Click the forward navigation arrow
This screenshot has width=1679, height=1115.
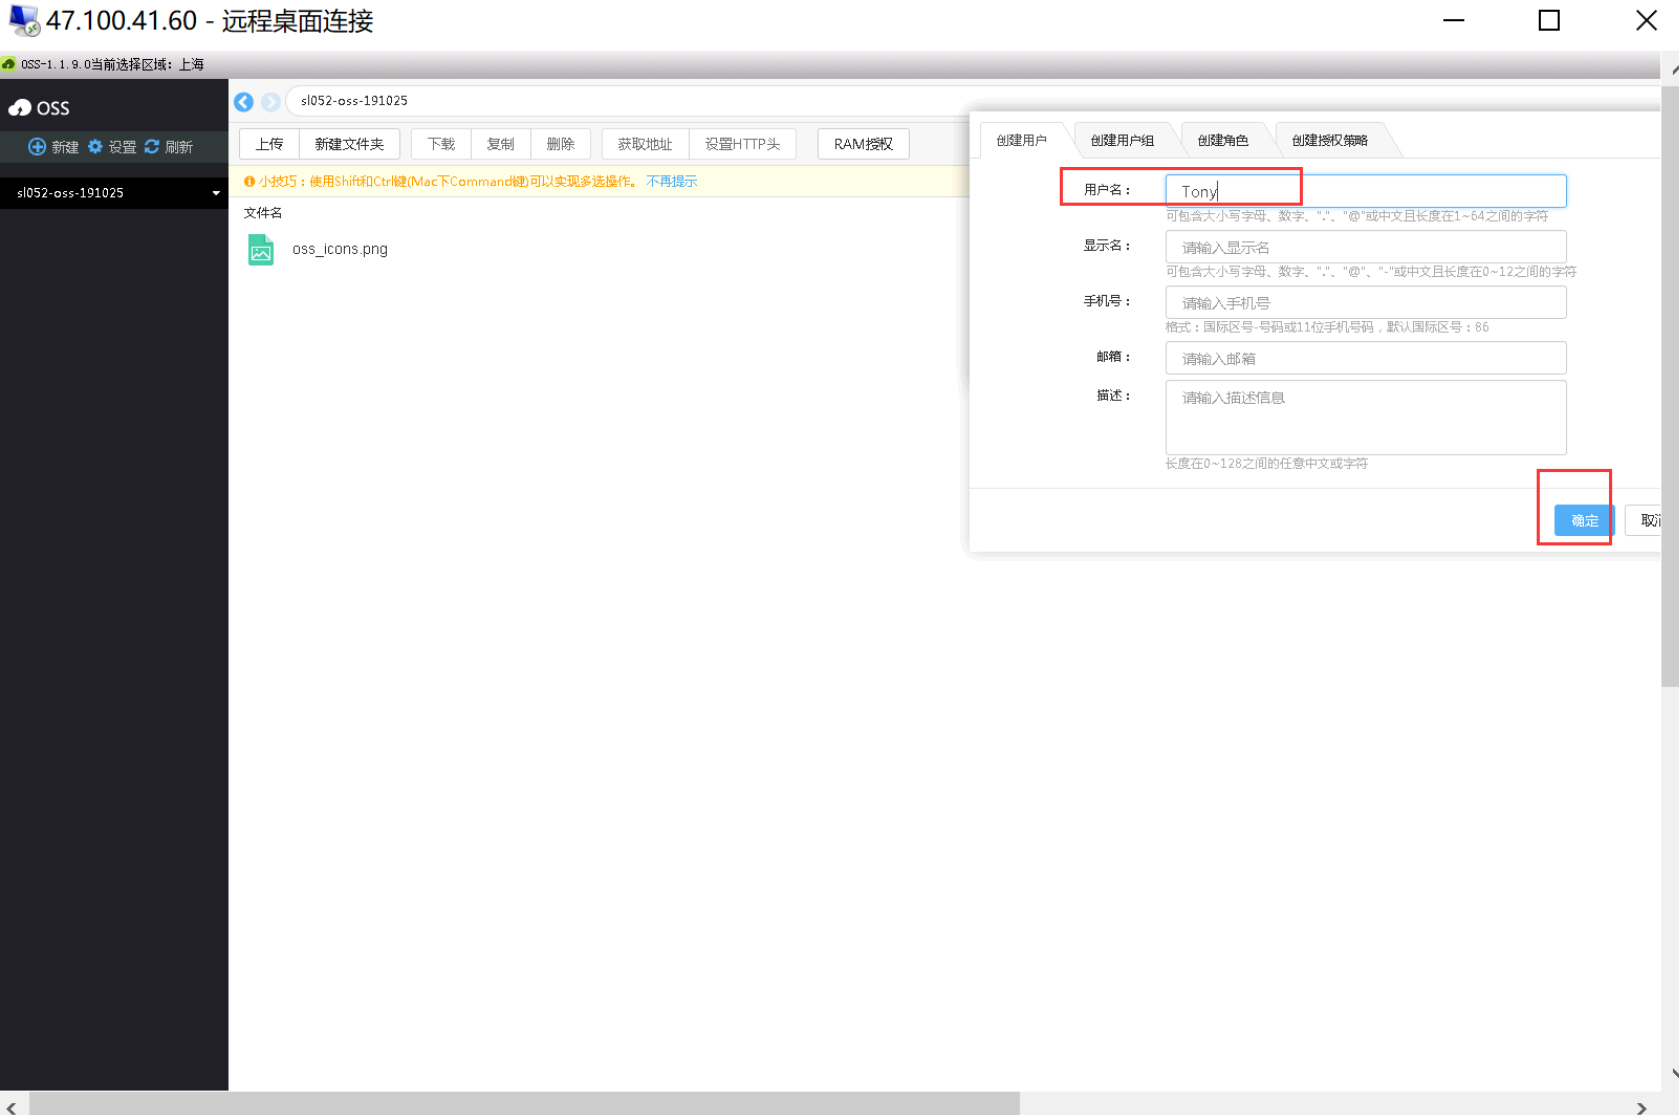(x=270, y=102)
